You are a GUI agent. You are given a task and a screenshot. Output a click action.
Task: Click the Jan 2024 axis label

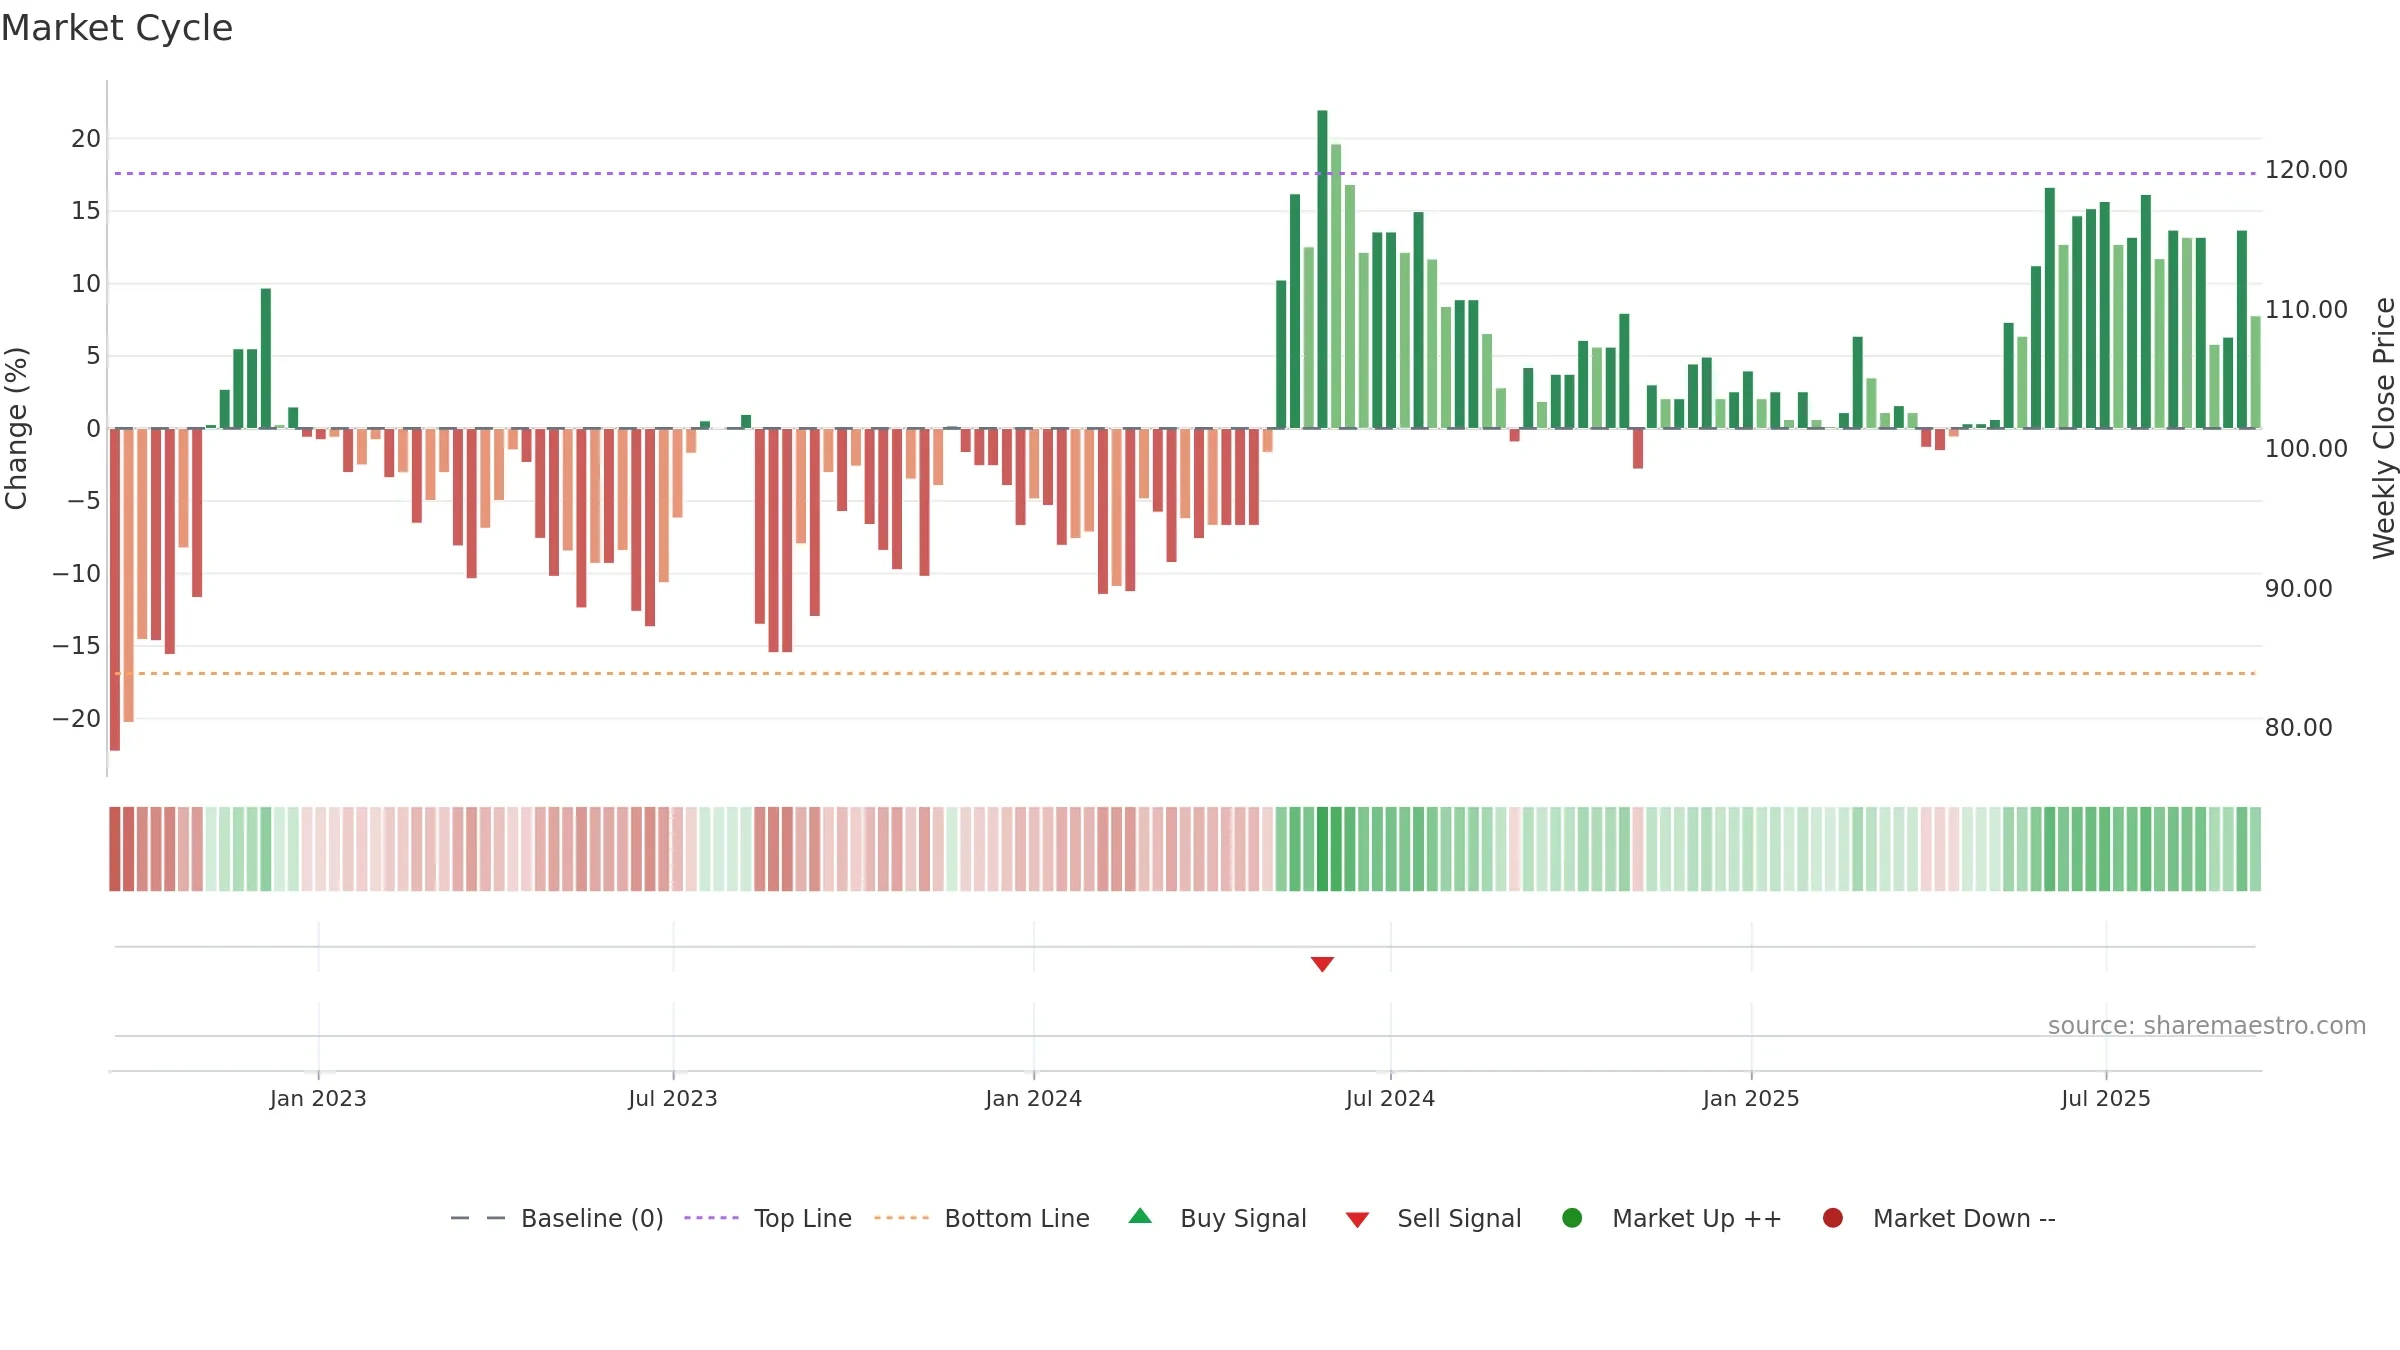tap(1033, 1099)
